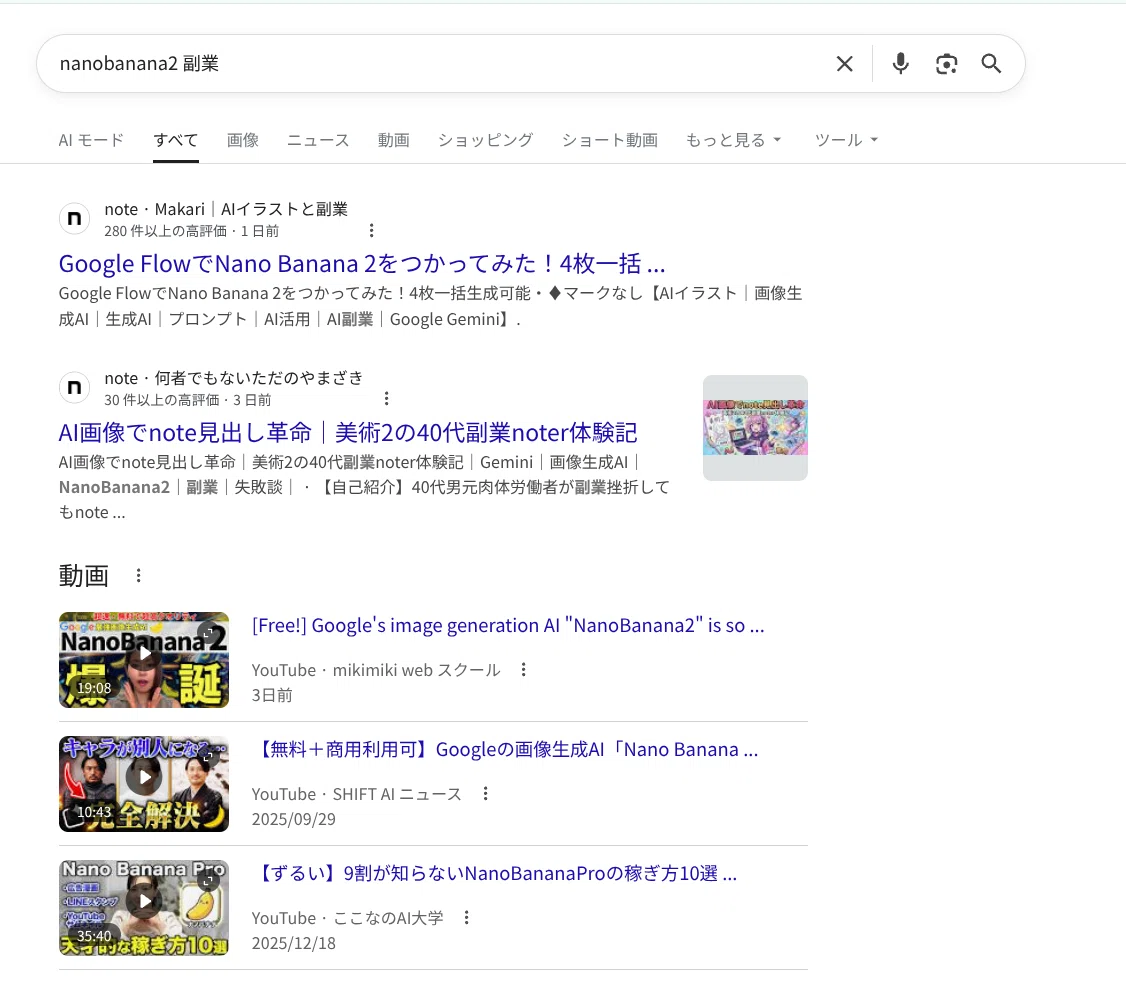Open AI画像でnote見出し革命 result link
The height and width of the screenshot is (981, 1126).
(348, 432)
